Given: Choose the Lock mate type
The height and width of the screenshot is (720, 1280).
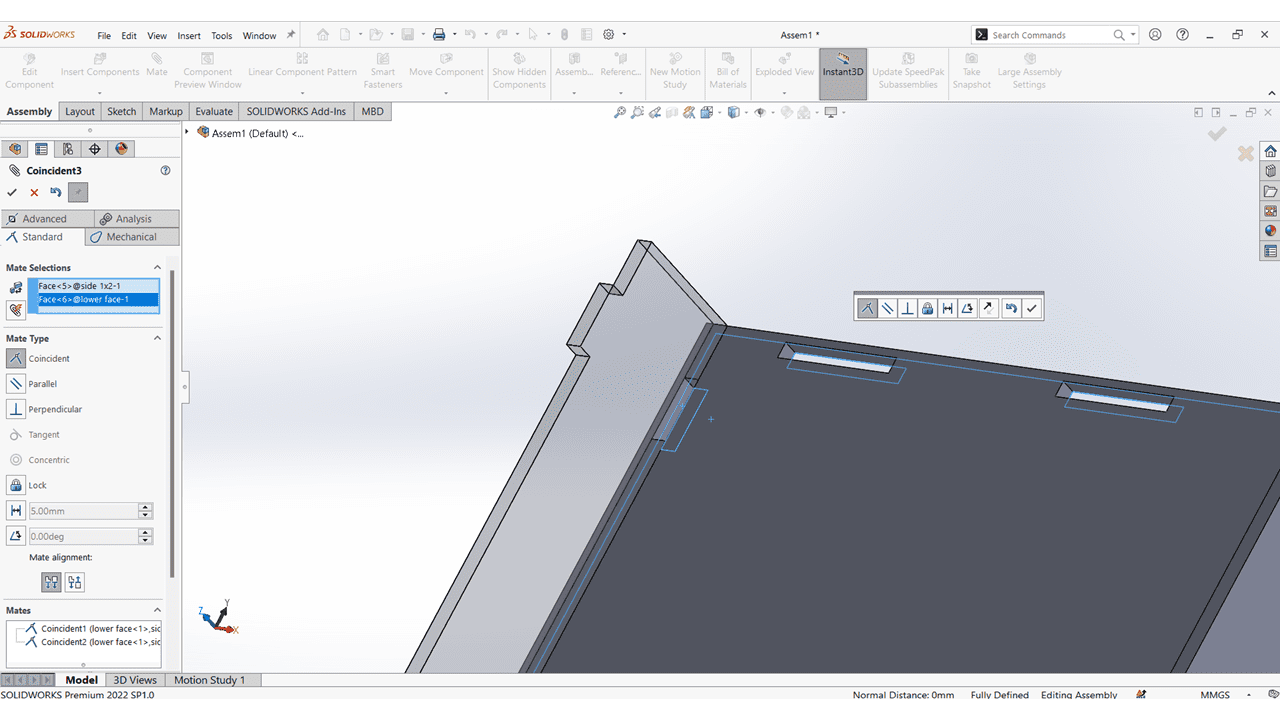Looking at the screenshot, I should (x=16, y=485).
